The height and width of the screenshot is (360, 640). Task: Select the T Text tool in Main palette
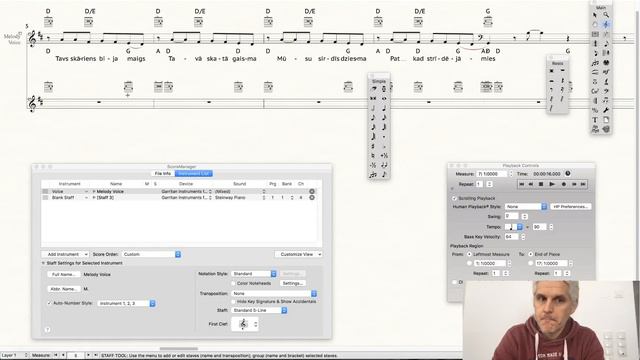point(595,120)
